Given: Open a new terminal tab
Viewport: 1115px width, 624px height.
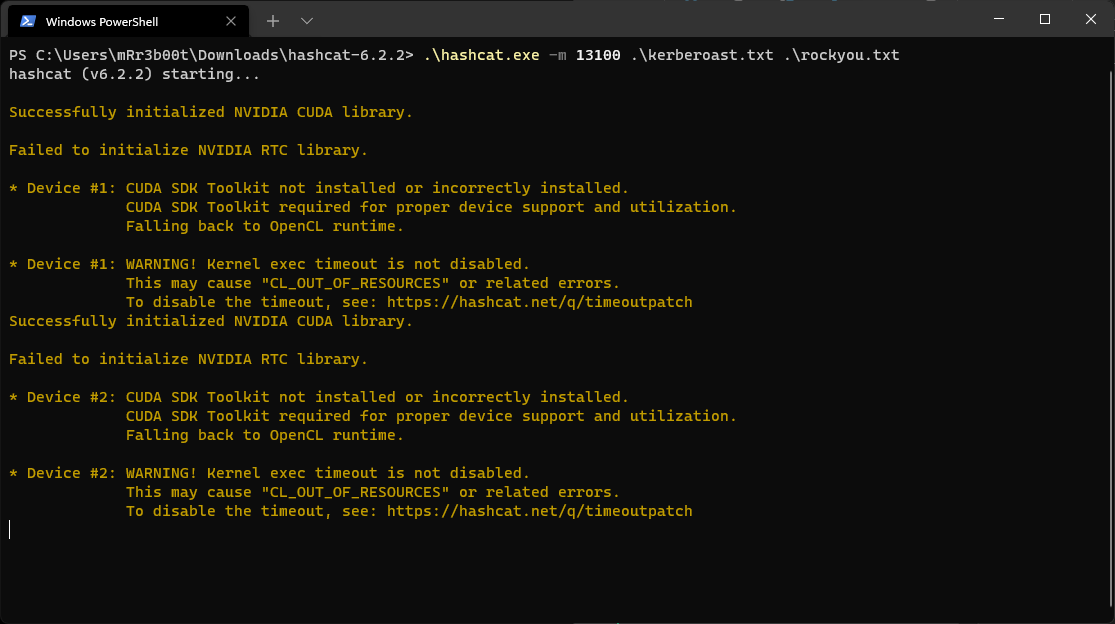Looking at the screenshot, I should pos(272,21).
